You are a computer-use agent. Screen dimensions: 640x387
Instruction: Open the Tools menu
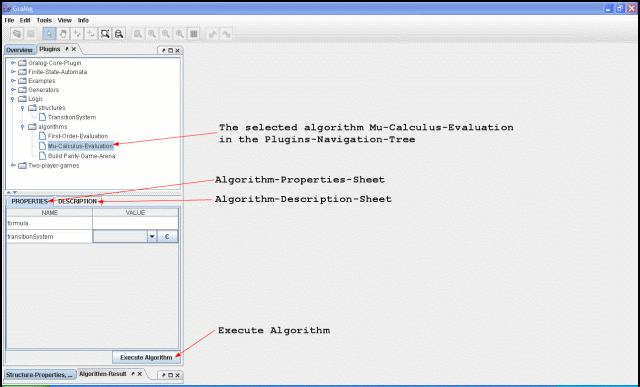point(44,20)
